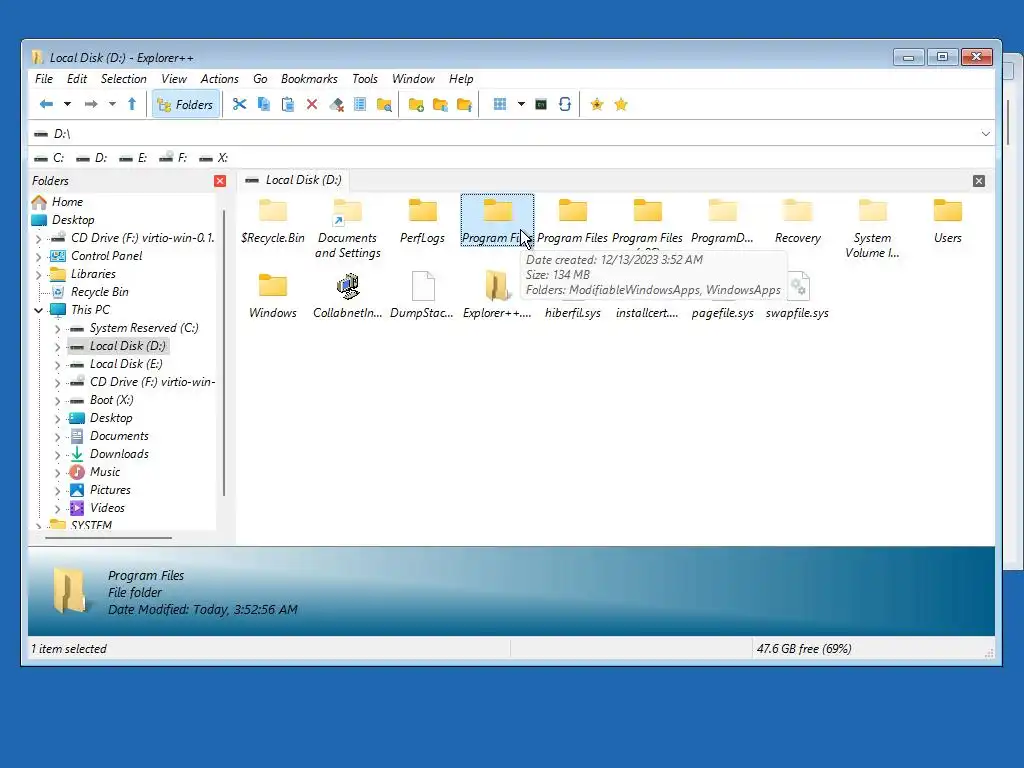Open the Selection menu

(123, 78)
